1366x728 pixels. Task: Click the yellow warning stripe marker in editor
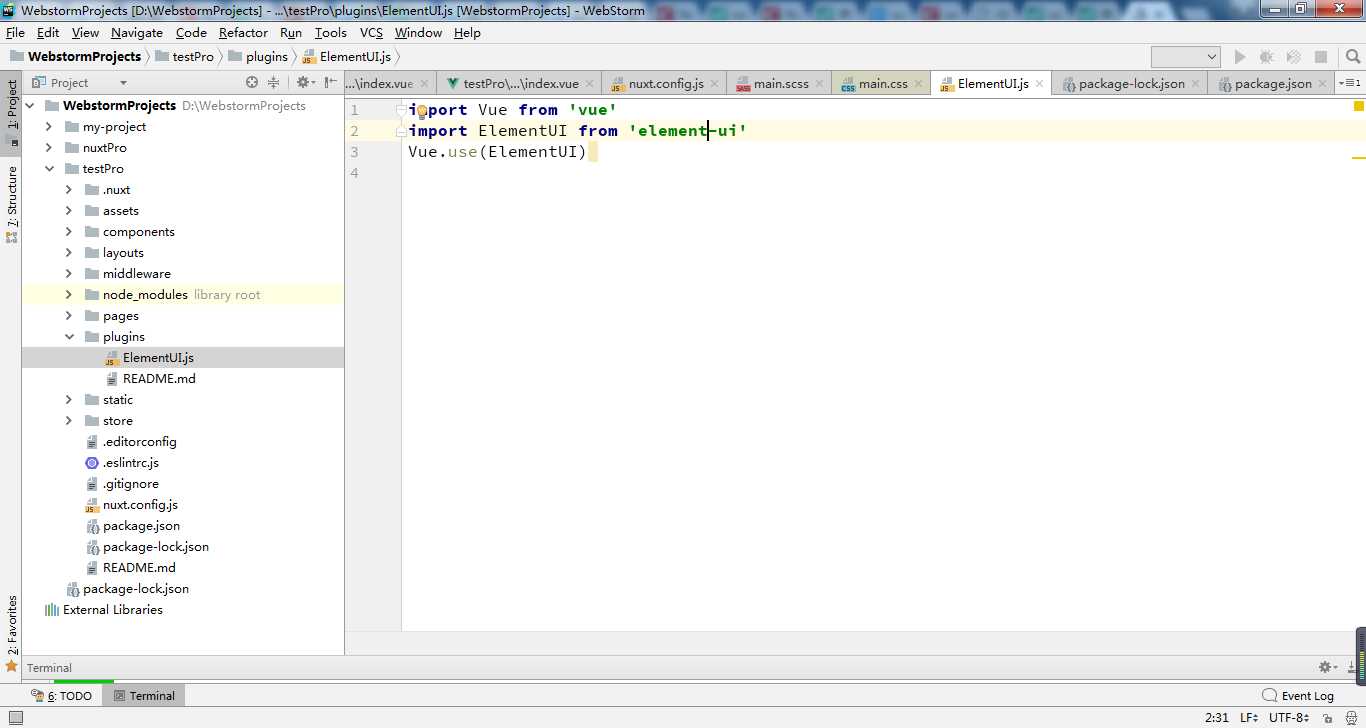pyautogui.click(x=1359, y=157)
